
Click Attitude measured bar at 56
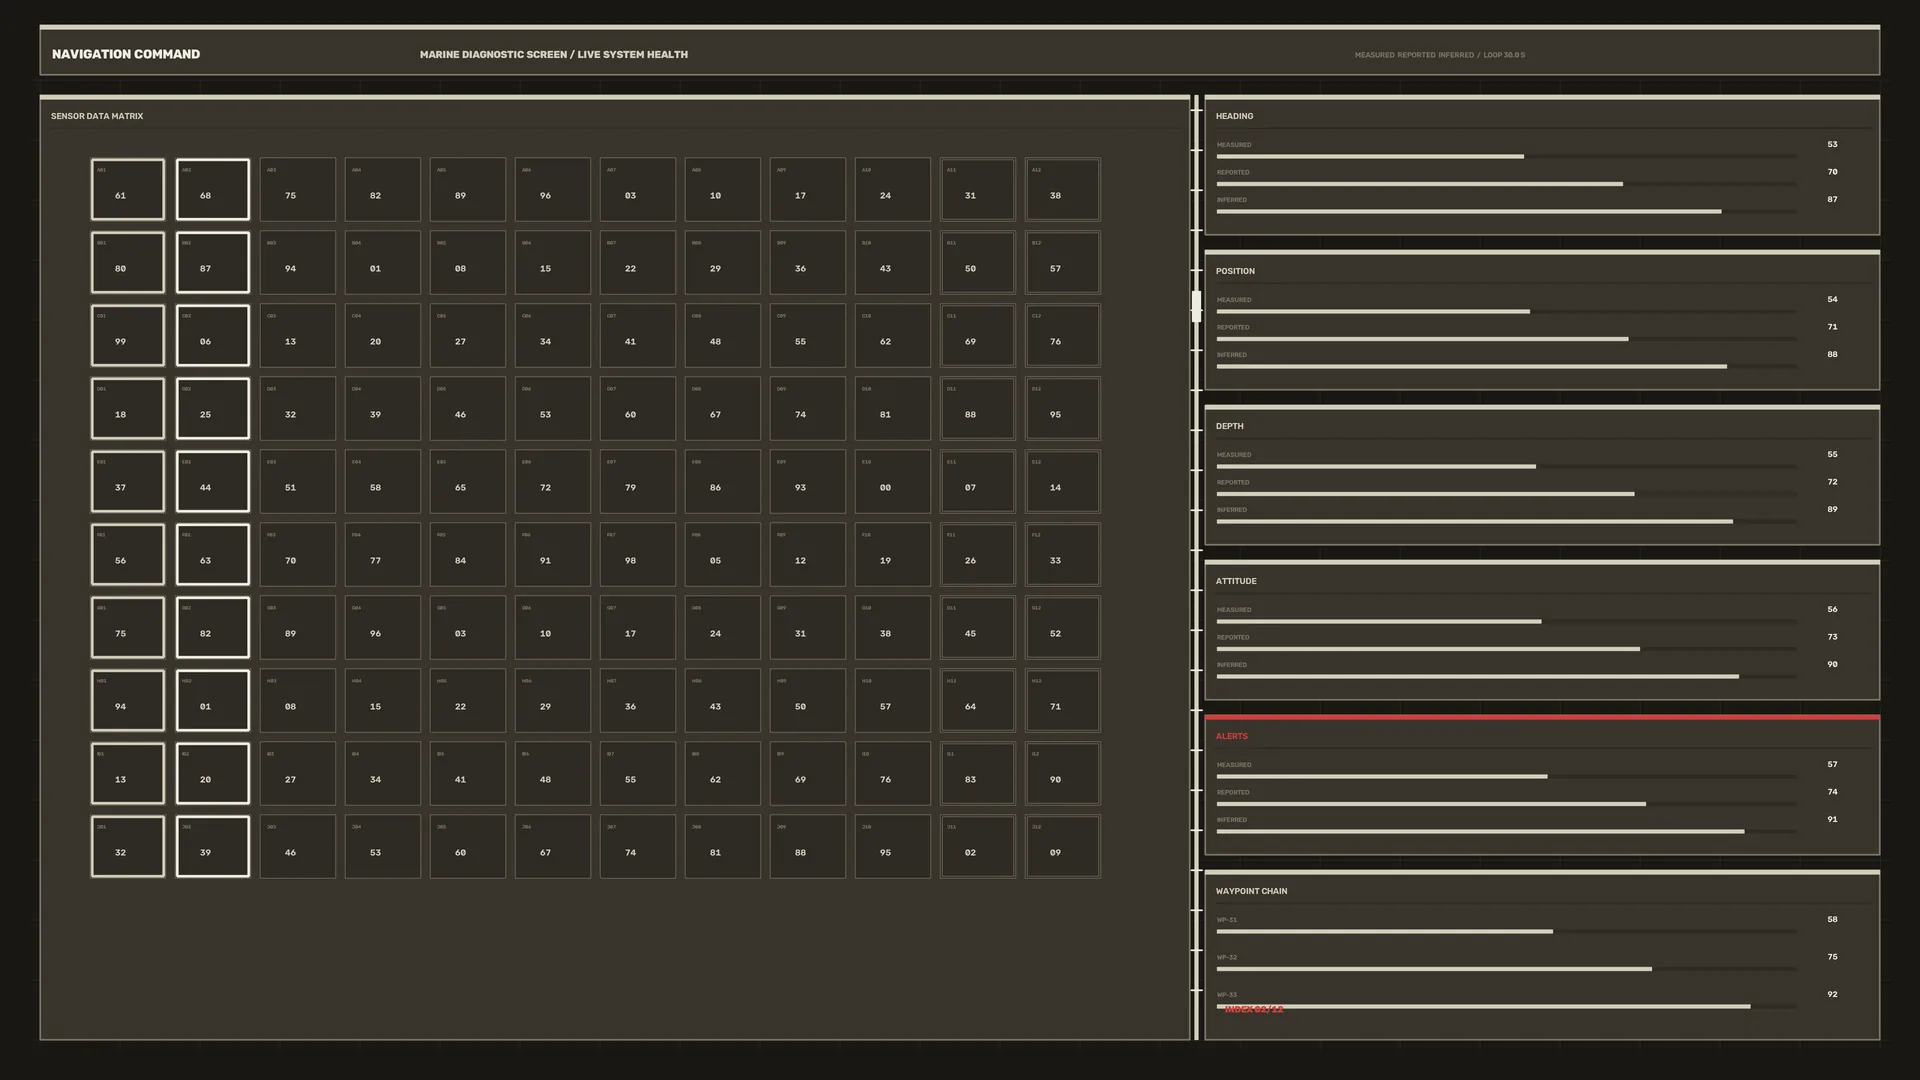point(1506,621)
